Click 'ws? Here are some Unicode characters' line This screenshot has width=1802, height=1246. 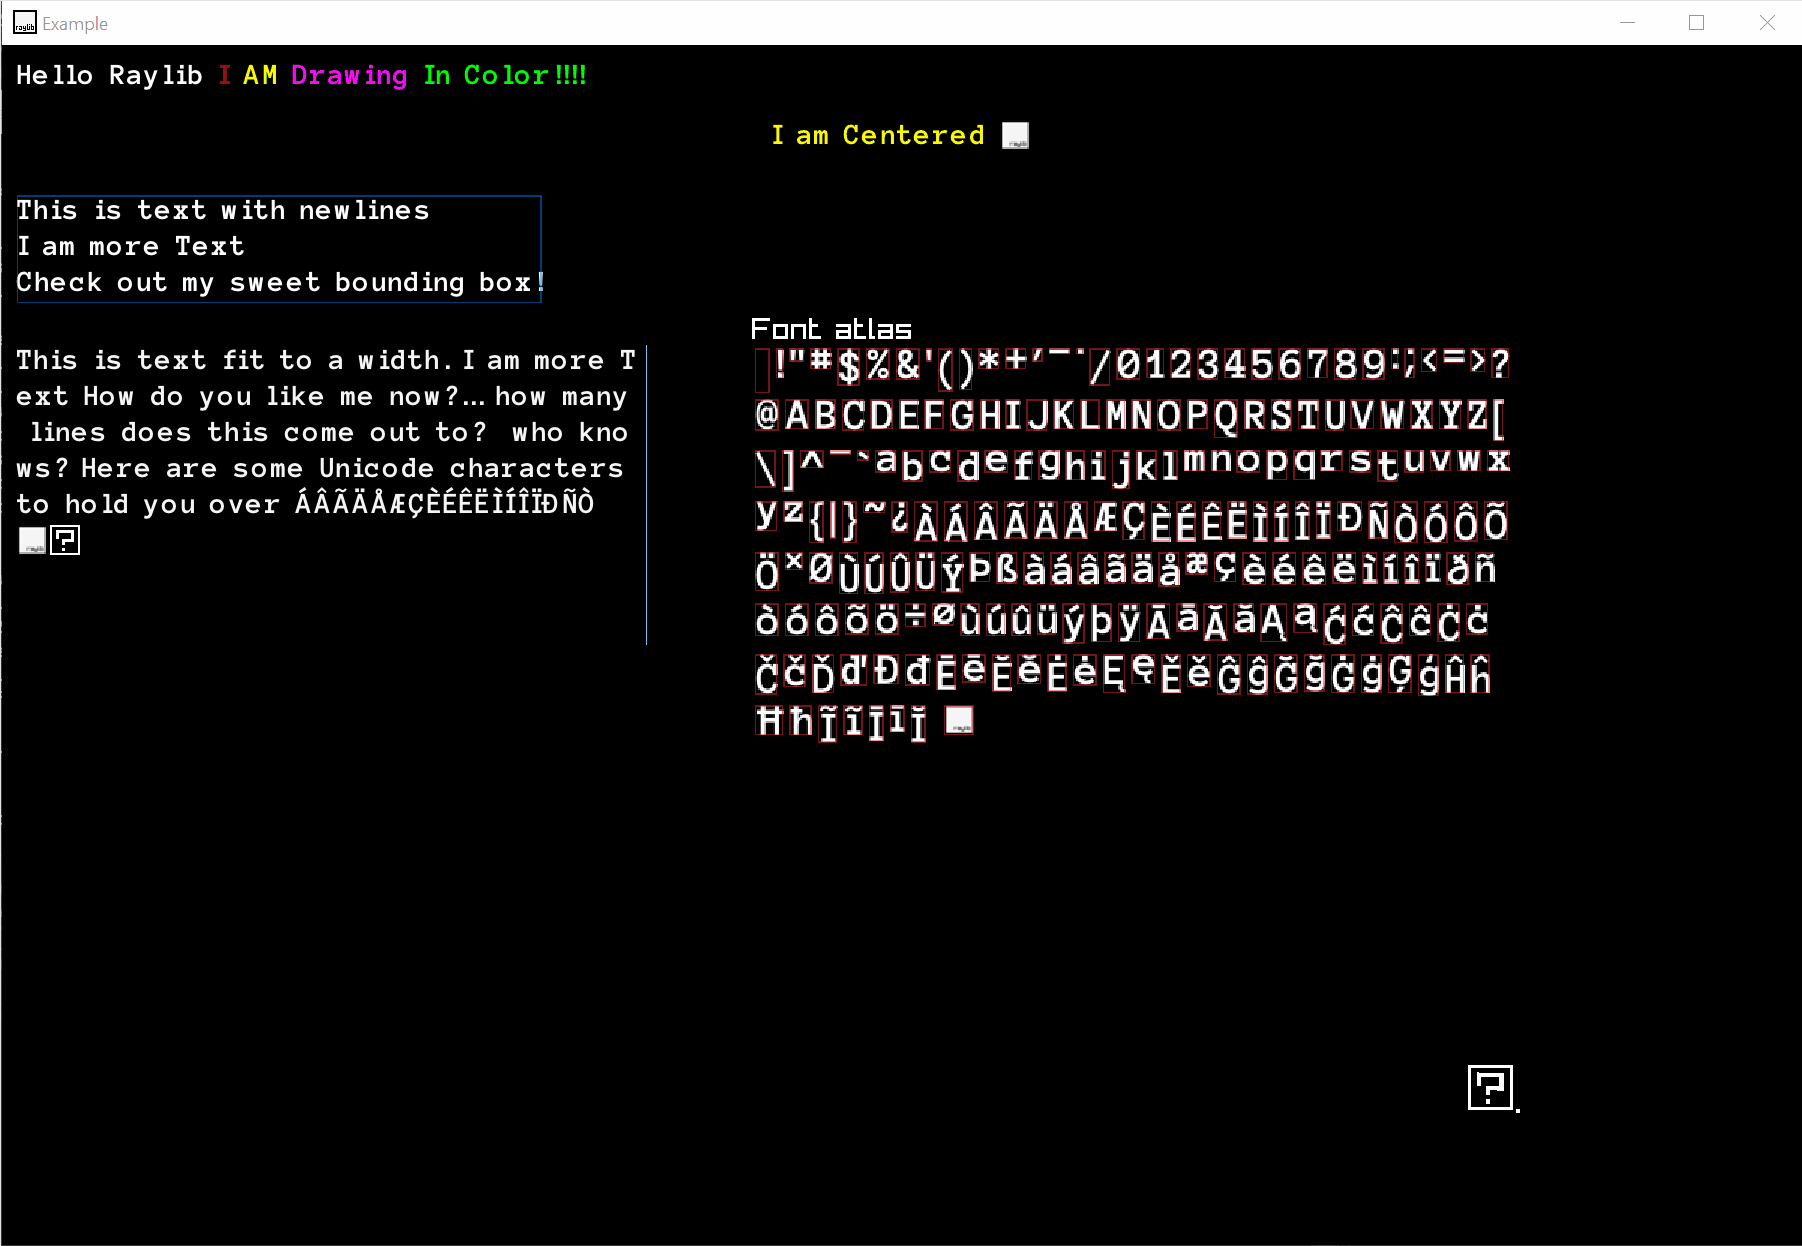point(320,469)
